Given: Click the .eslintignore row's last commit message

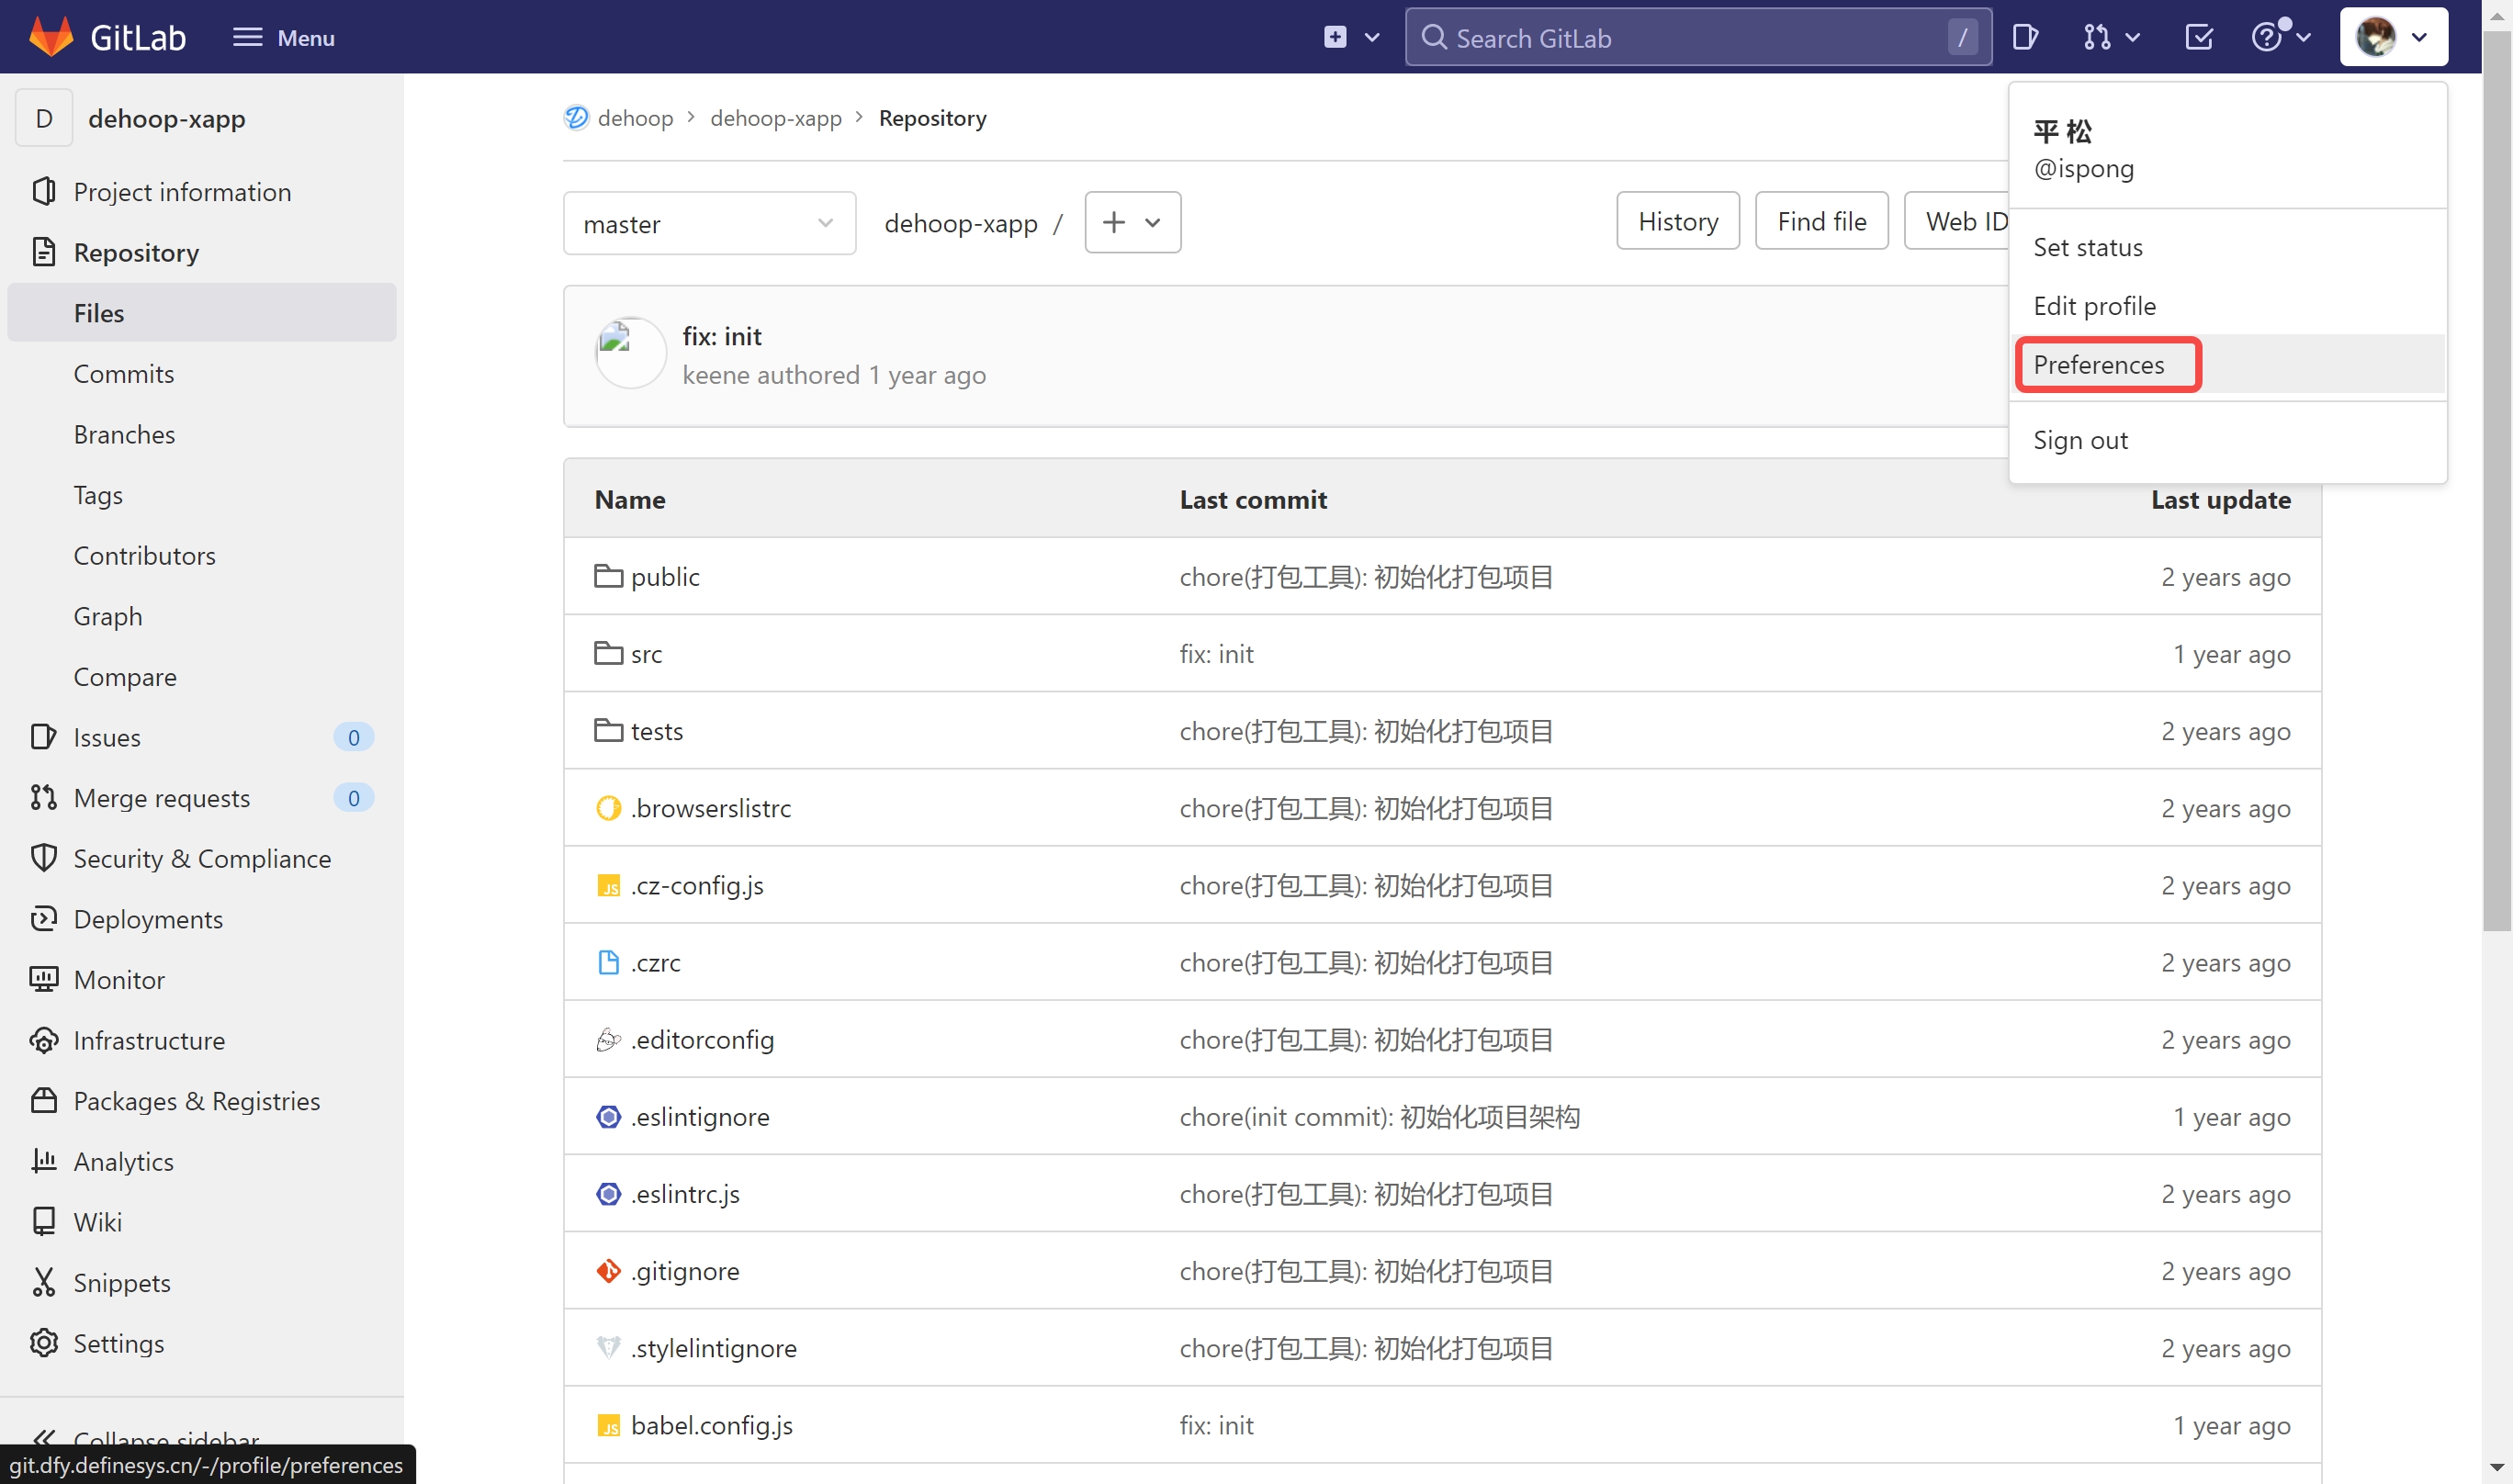Looking at the screenshot, I should 1379,1117.
